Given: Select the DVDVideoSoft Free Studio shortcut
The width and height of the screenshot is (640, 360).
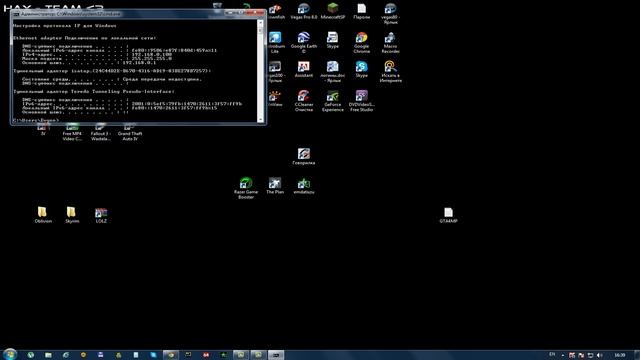Looking at the screenshot, I should [x=362, y=100].
